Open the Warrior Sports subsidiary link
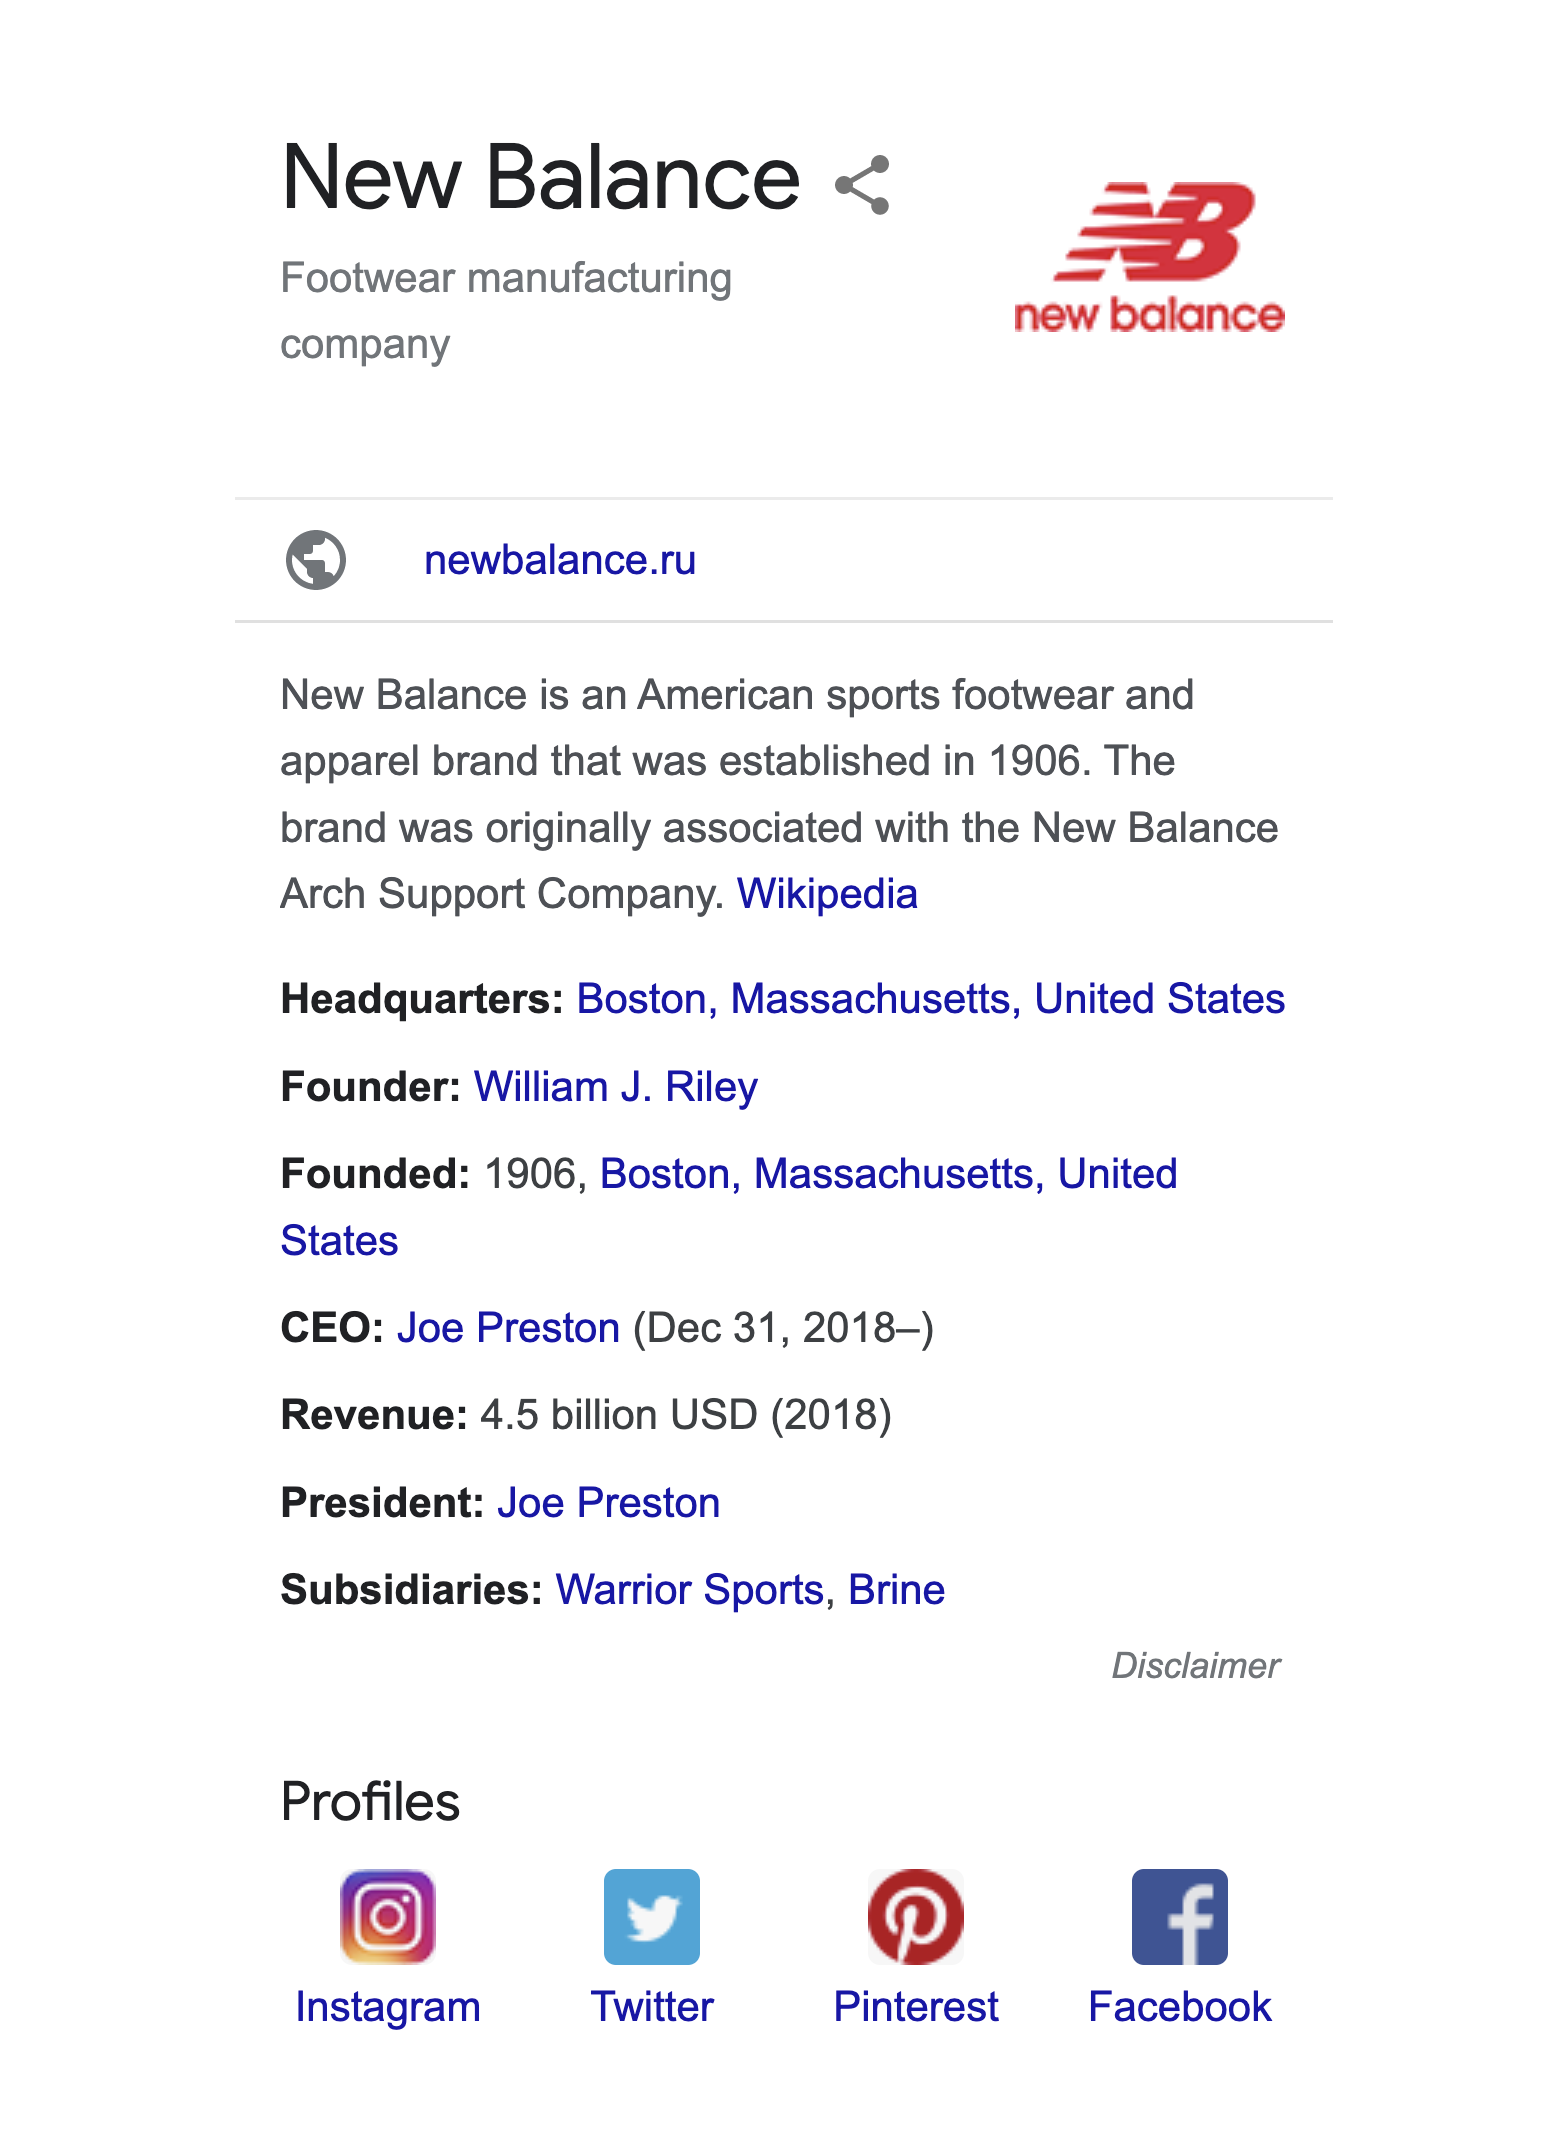 click(x=690, y=1590)
